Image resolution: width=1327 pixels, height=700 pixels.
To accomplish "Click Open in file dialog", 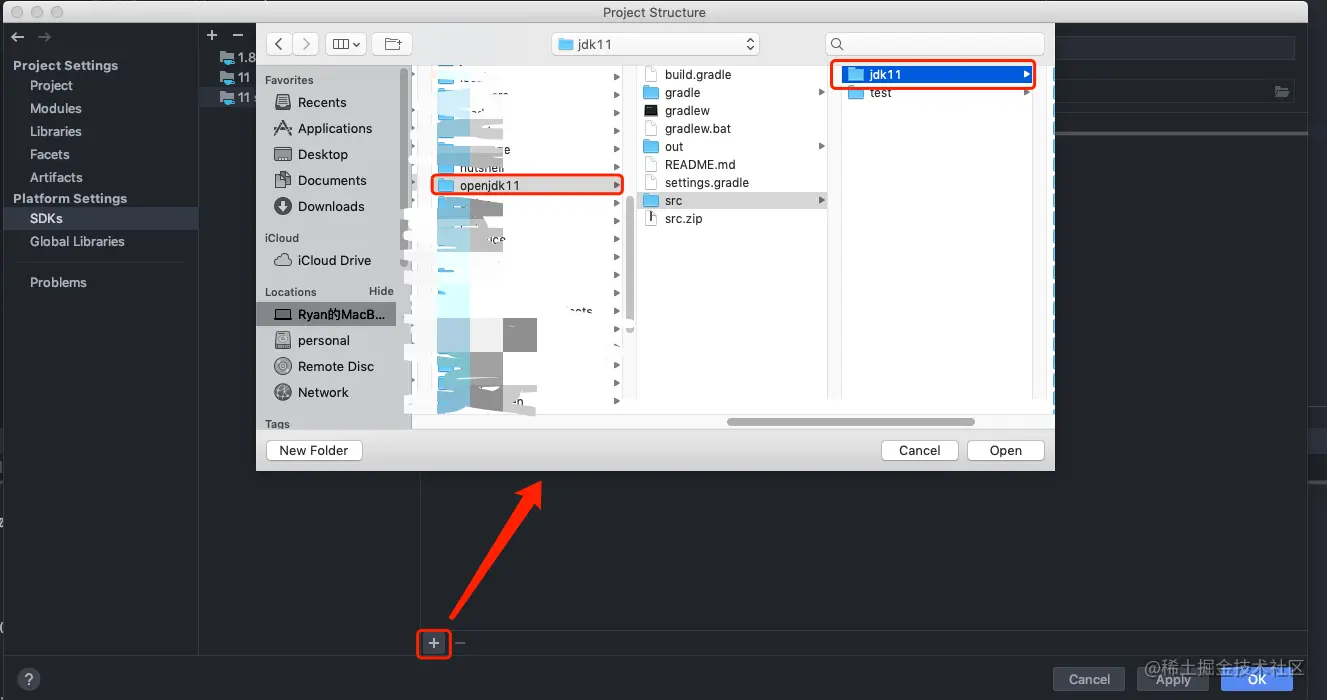I will pyautogui.click(x=1005, y=450).
